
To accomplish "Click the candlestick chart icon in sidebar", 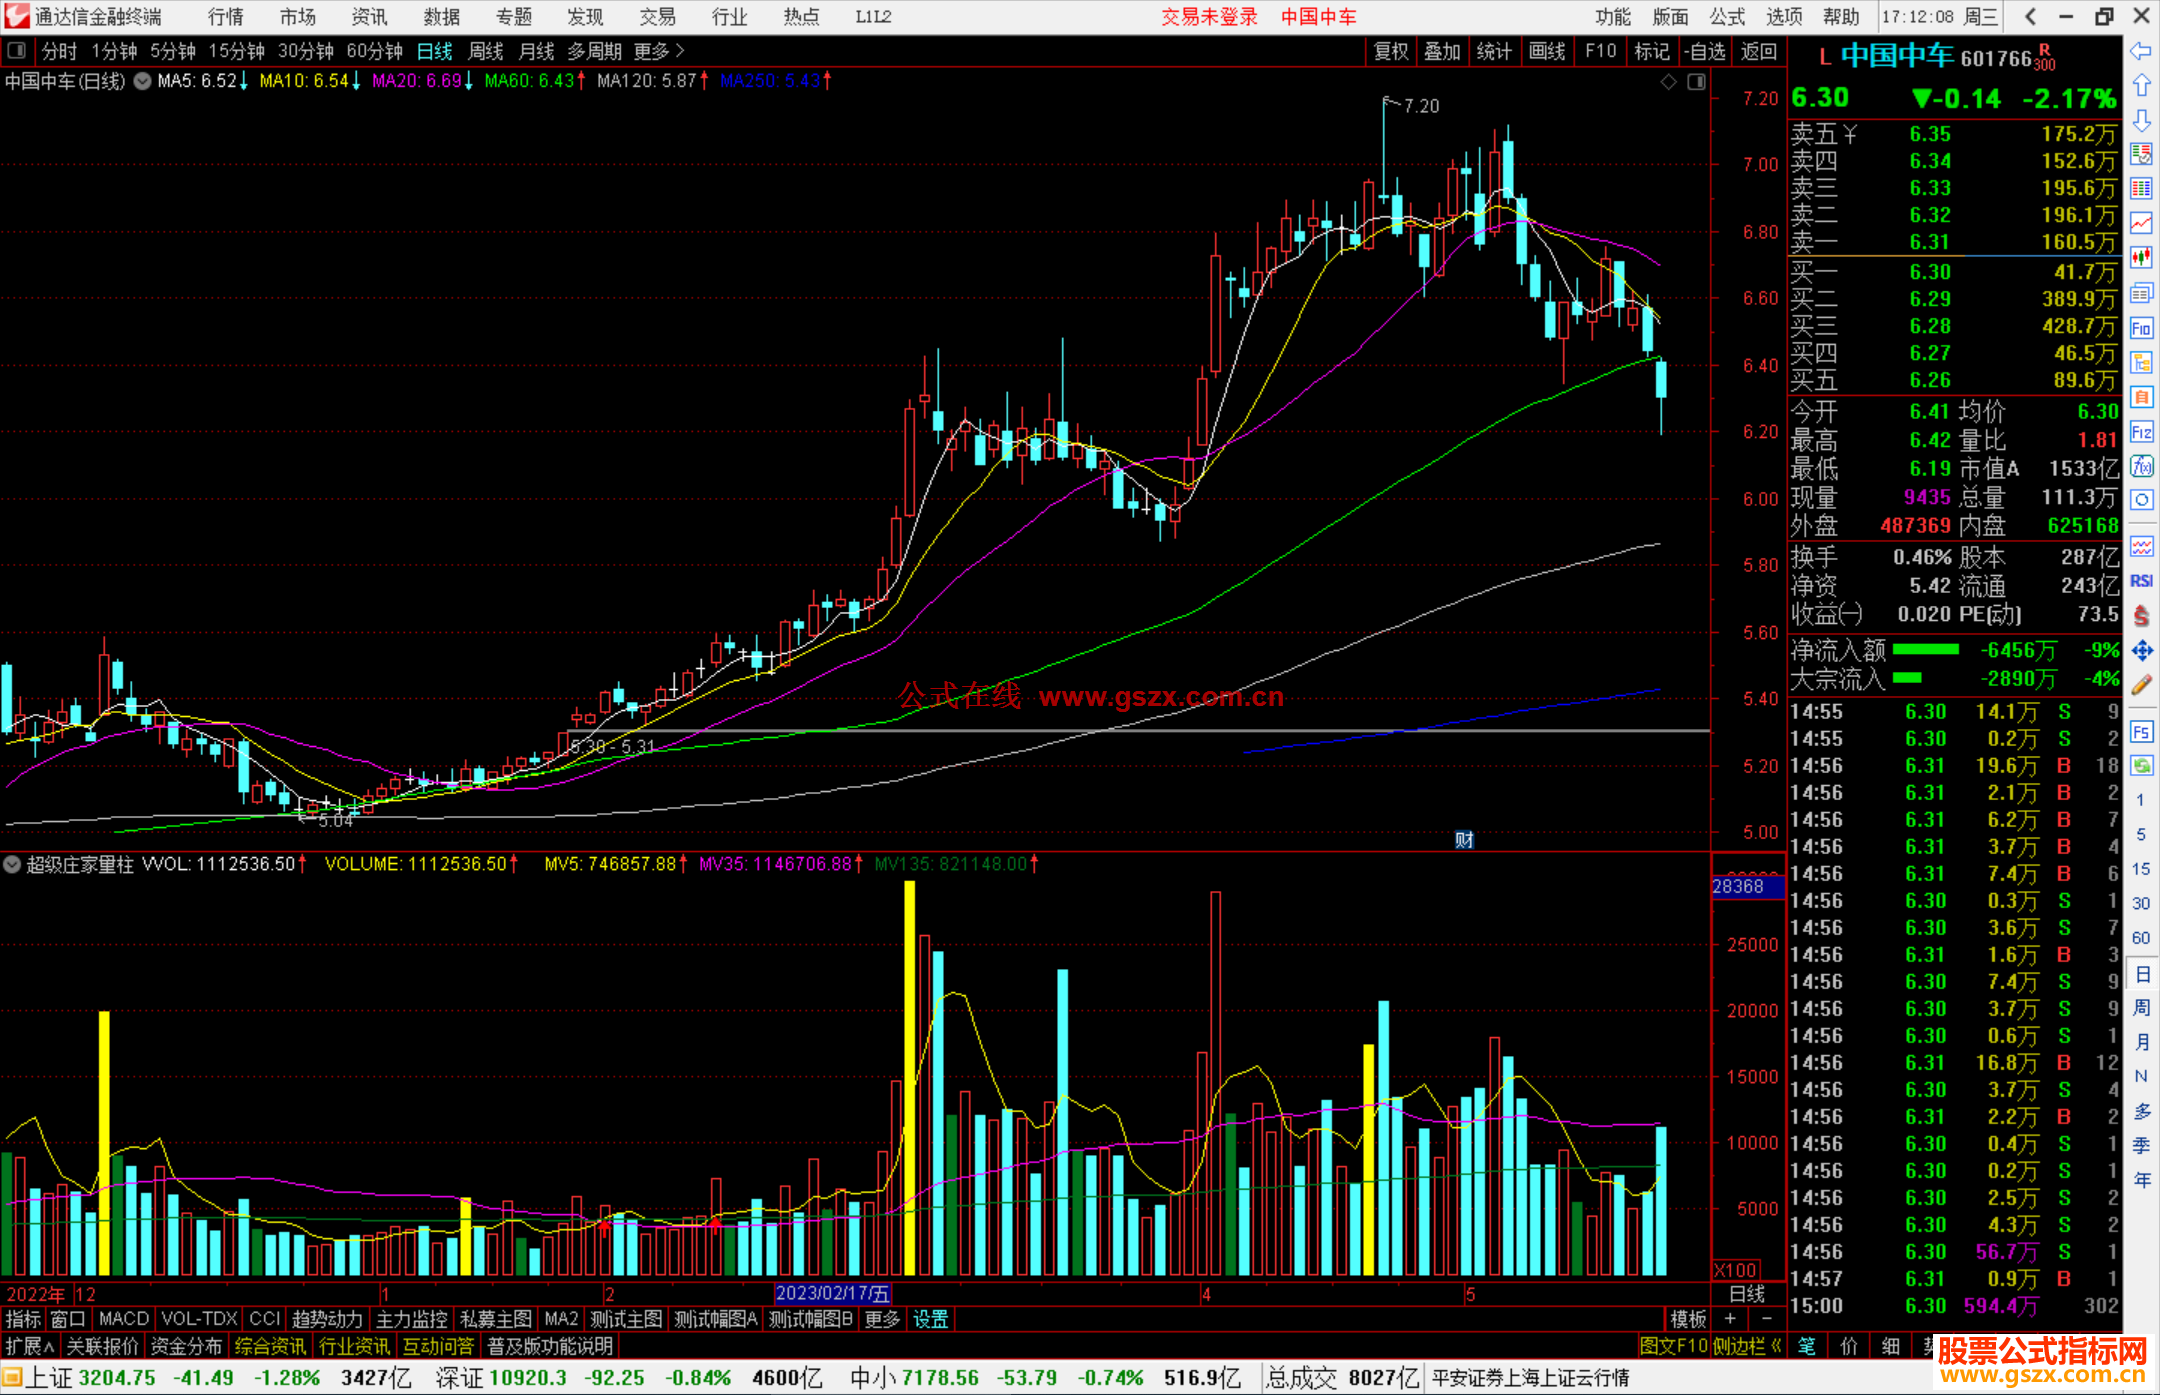I will (2141, 258).
